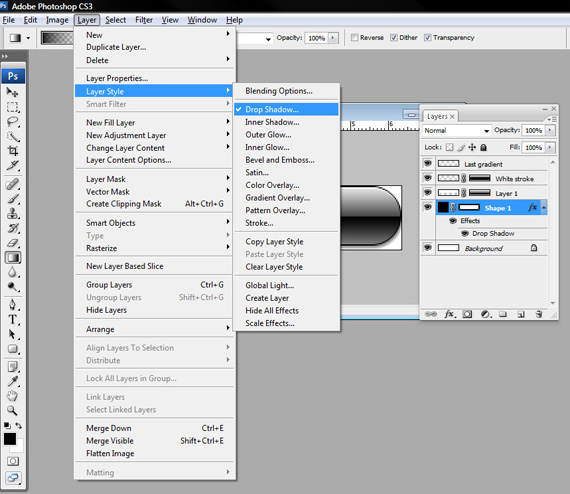Image resolution: width=570 pixels, height=494 pixels.
Task: Select the Brush tool
Action: pos(13,199)
